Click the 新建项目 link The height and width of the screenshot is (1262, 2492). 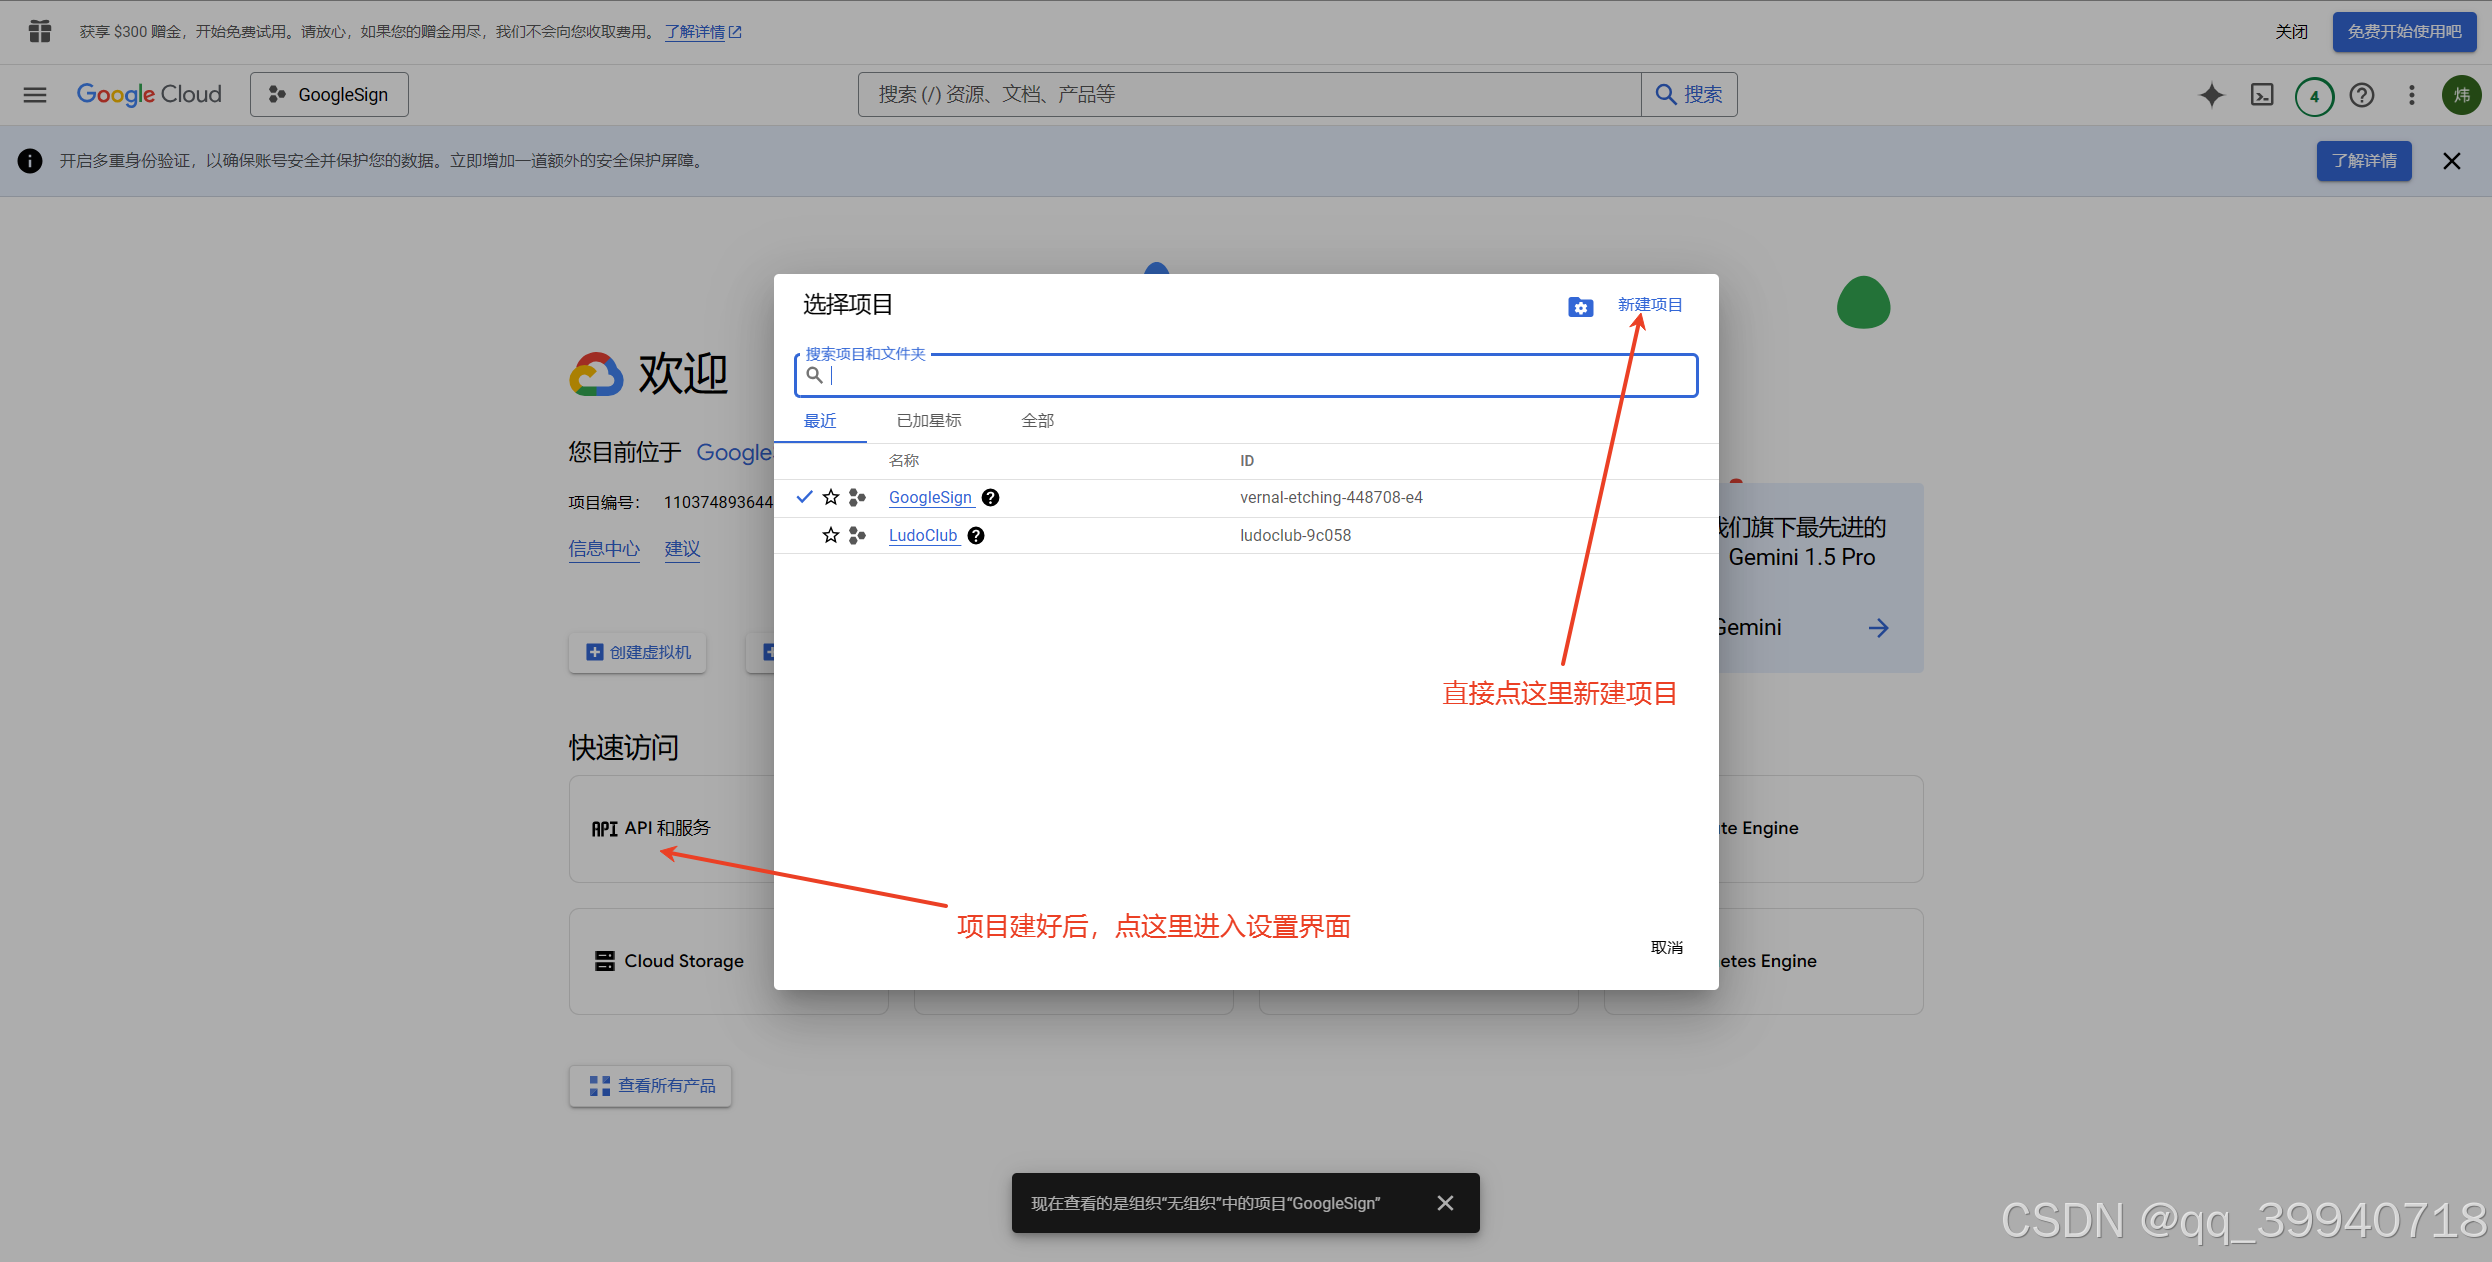point(1650,305)
